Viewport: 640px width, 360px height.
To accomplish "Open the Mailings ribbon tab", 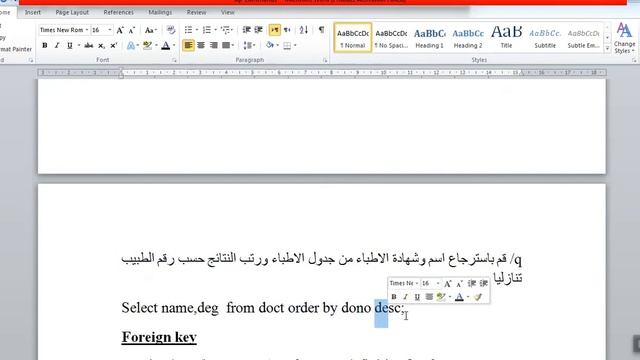I will tap(160, 12).
